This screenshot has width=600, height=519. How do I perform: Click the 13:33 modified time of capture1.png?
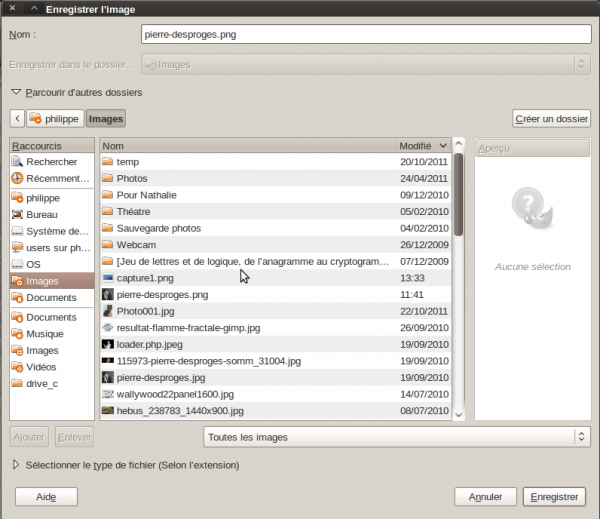(x=412, y=278)
